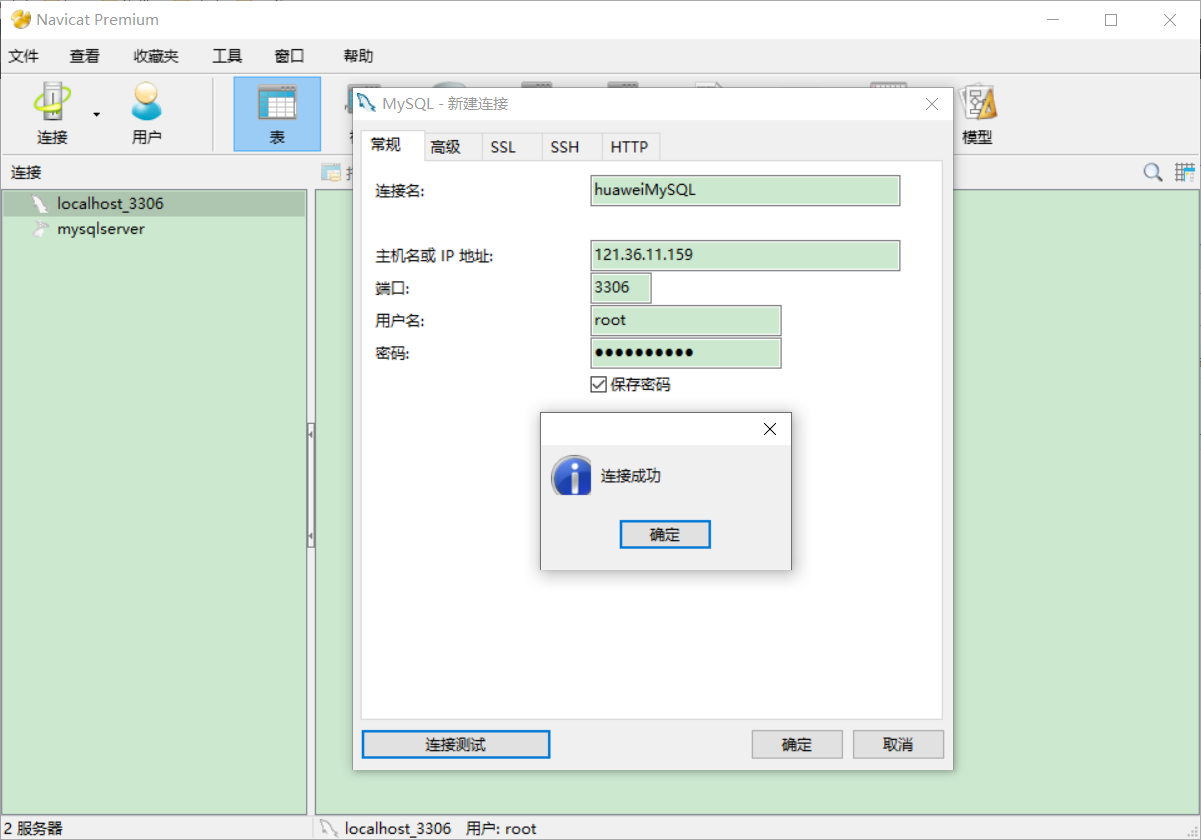Select localhost_3306 connection in the tree
The width and height of the screenshot is (1201, 840).
coord(154,203)
